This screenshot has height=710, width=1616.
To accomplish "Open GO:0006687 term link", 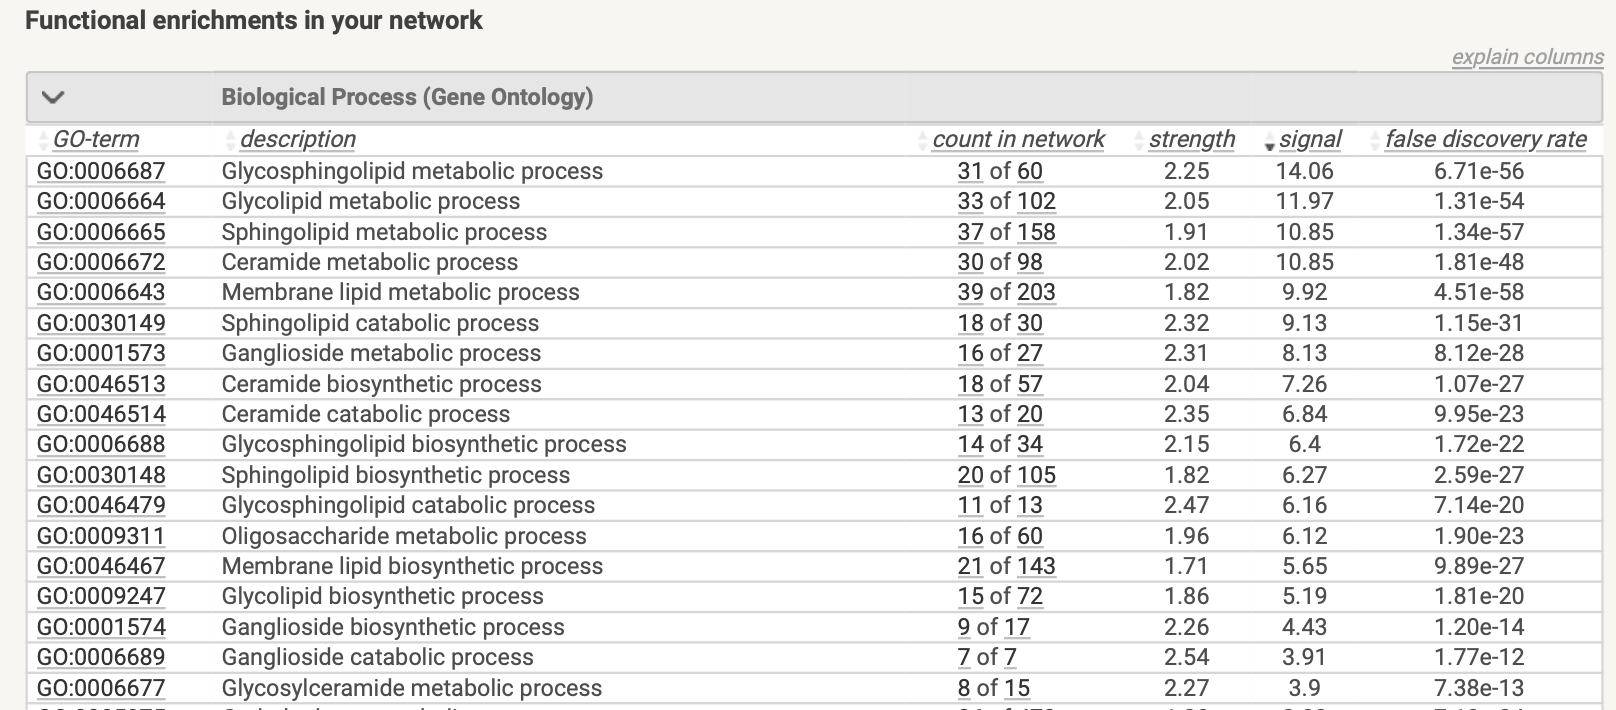I will pos(101,171).
